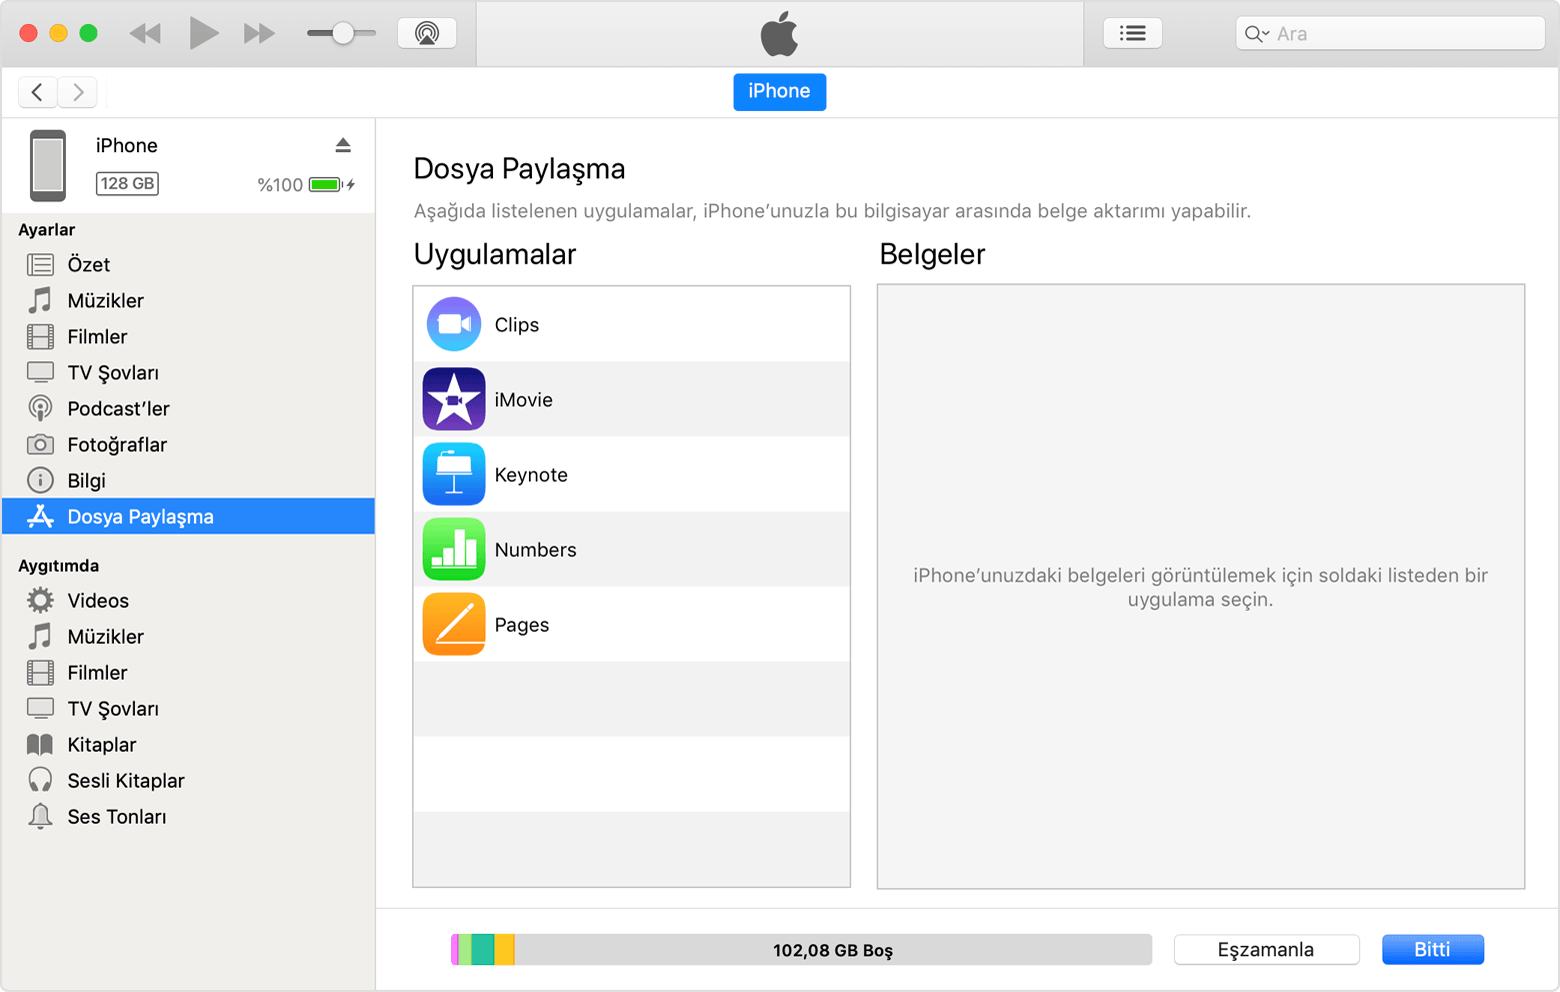Open Podcast'ler settings
The height and width of the screenshot is (992, 1560).
pyautogui.click(x=188, y=408)
